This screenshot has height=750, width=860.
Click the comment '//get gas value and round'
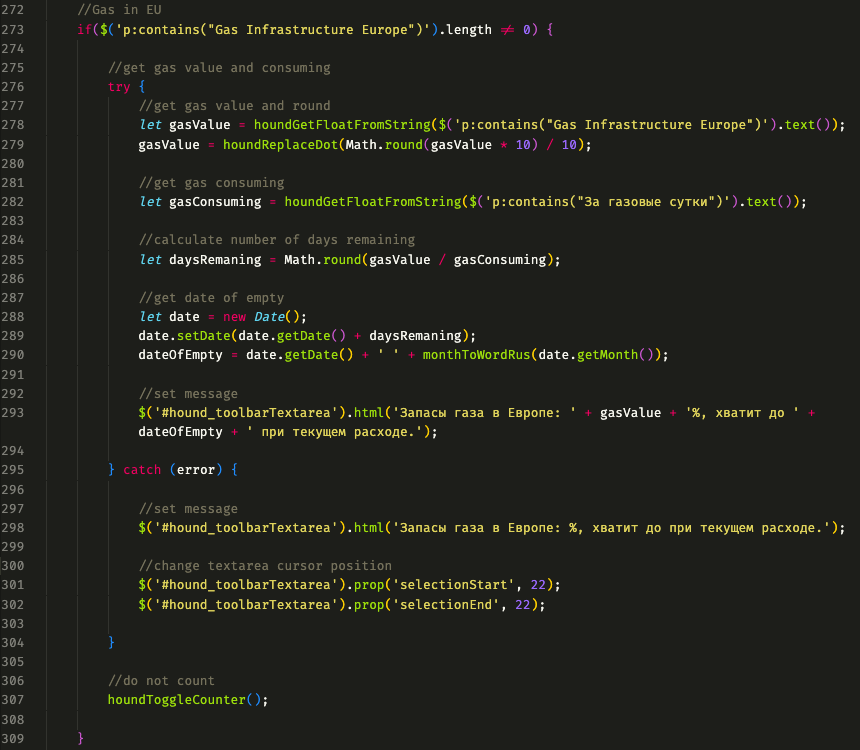(235, 106)
